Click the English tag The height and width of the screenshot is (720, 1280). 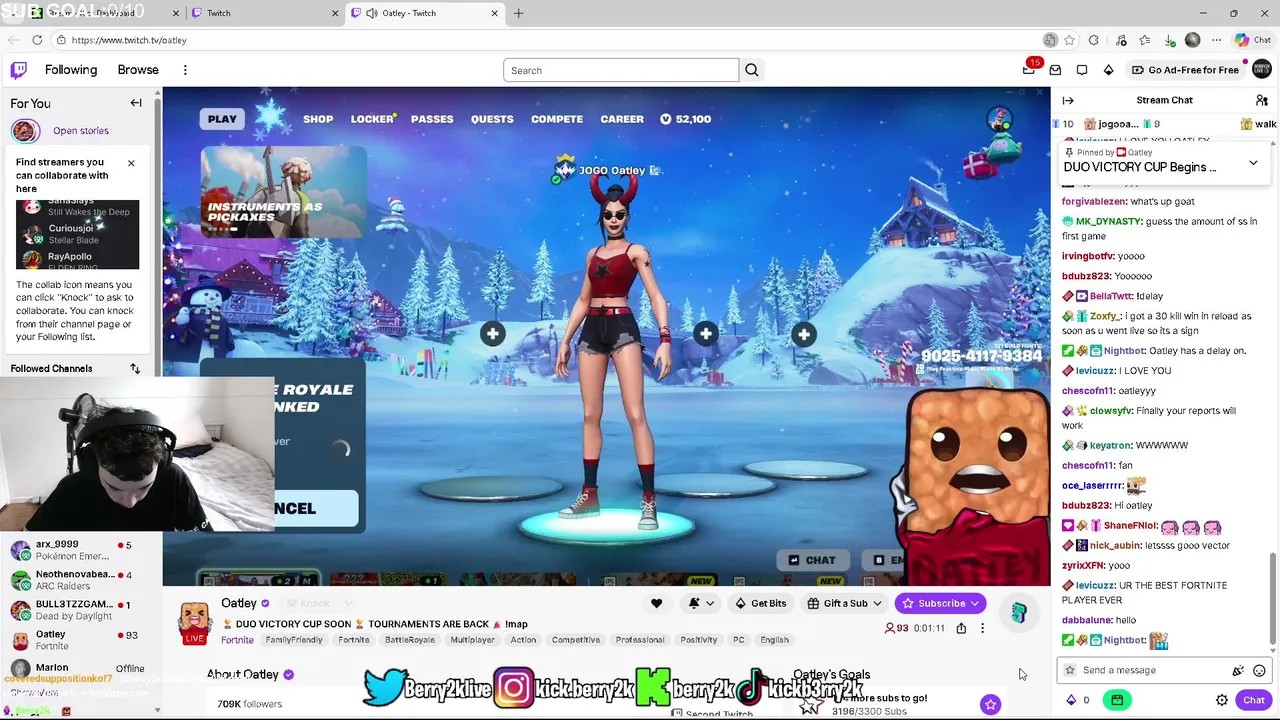click(x=774, y=640)
